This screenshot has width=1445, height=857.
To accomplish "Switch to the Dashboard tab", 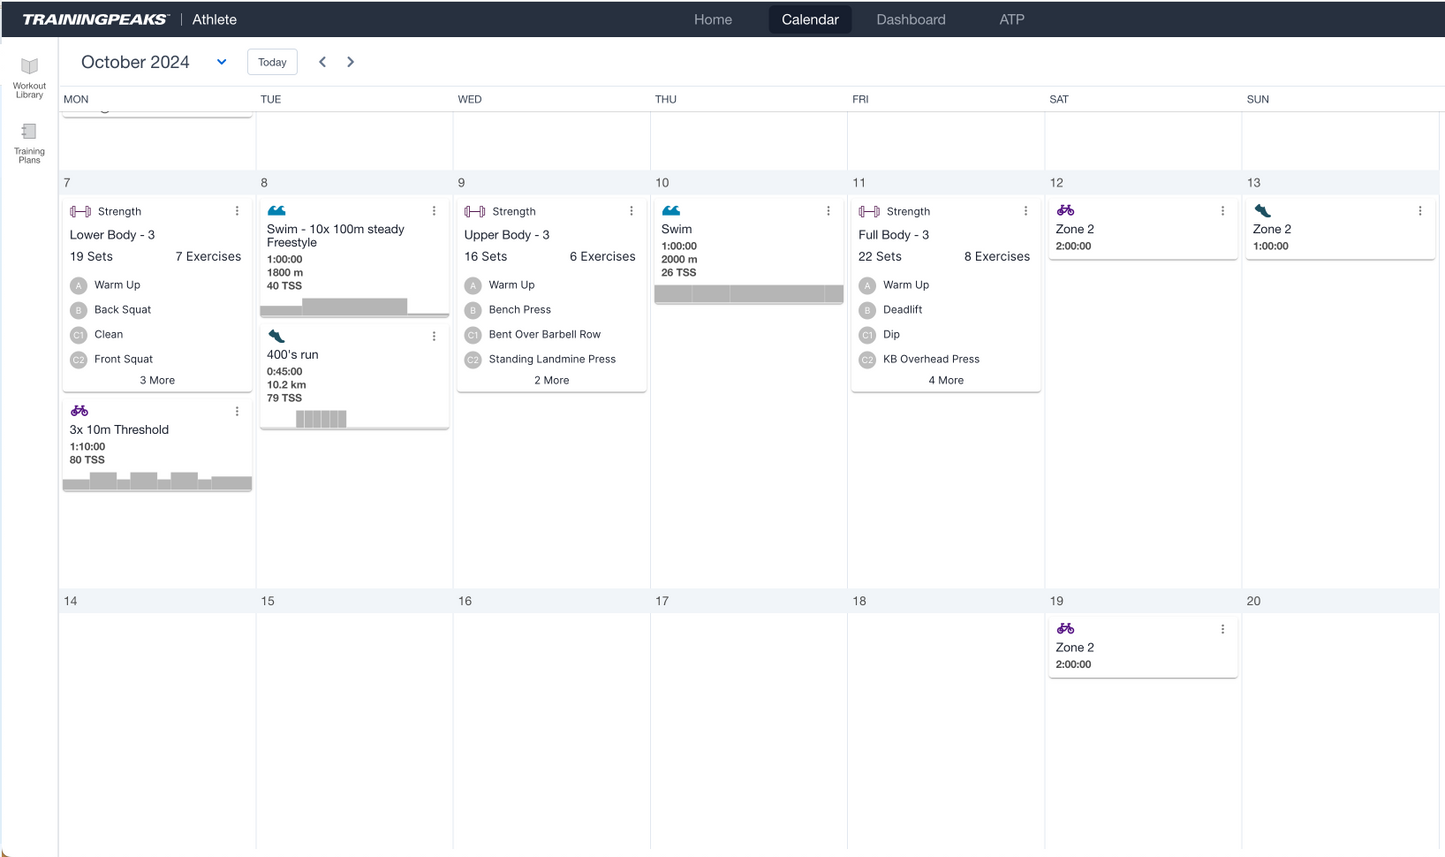I will pos(910,20).
